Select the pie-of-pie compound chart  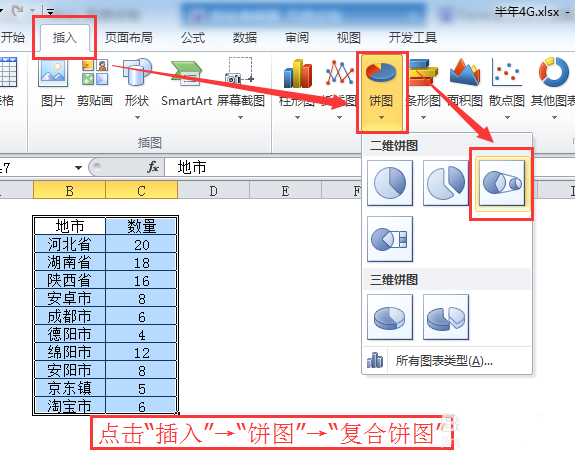[502, 183]
